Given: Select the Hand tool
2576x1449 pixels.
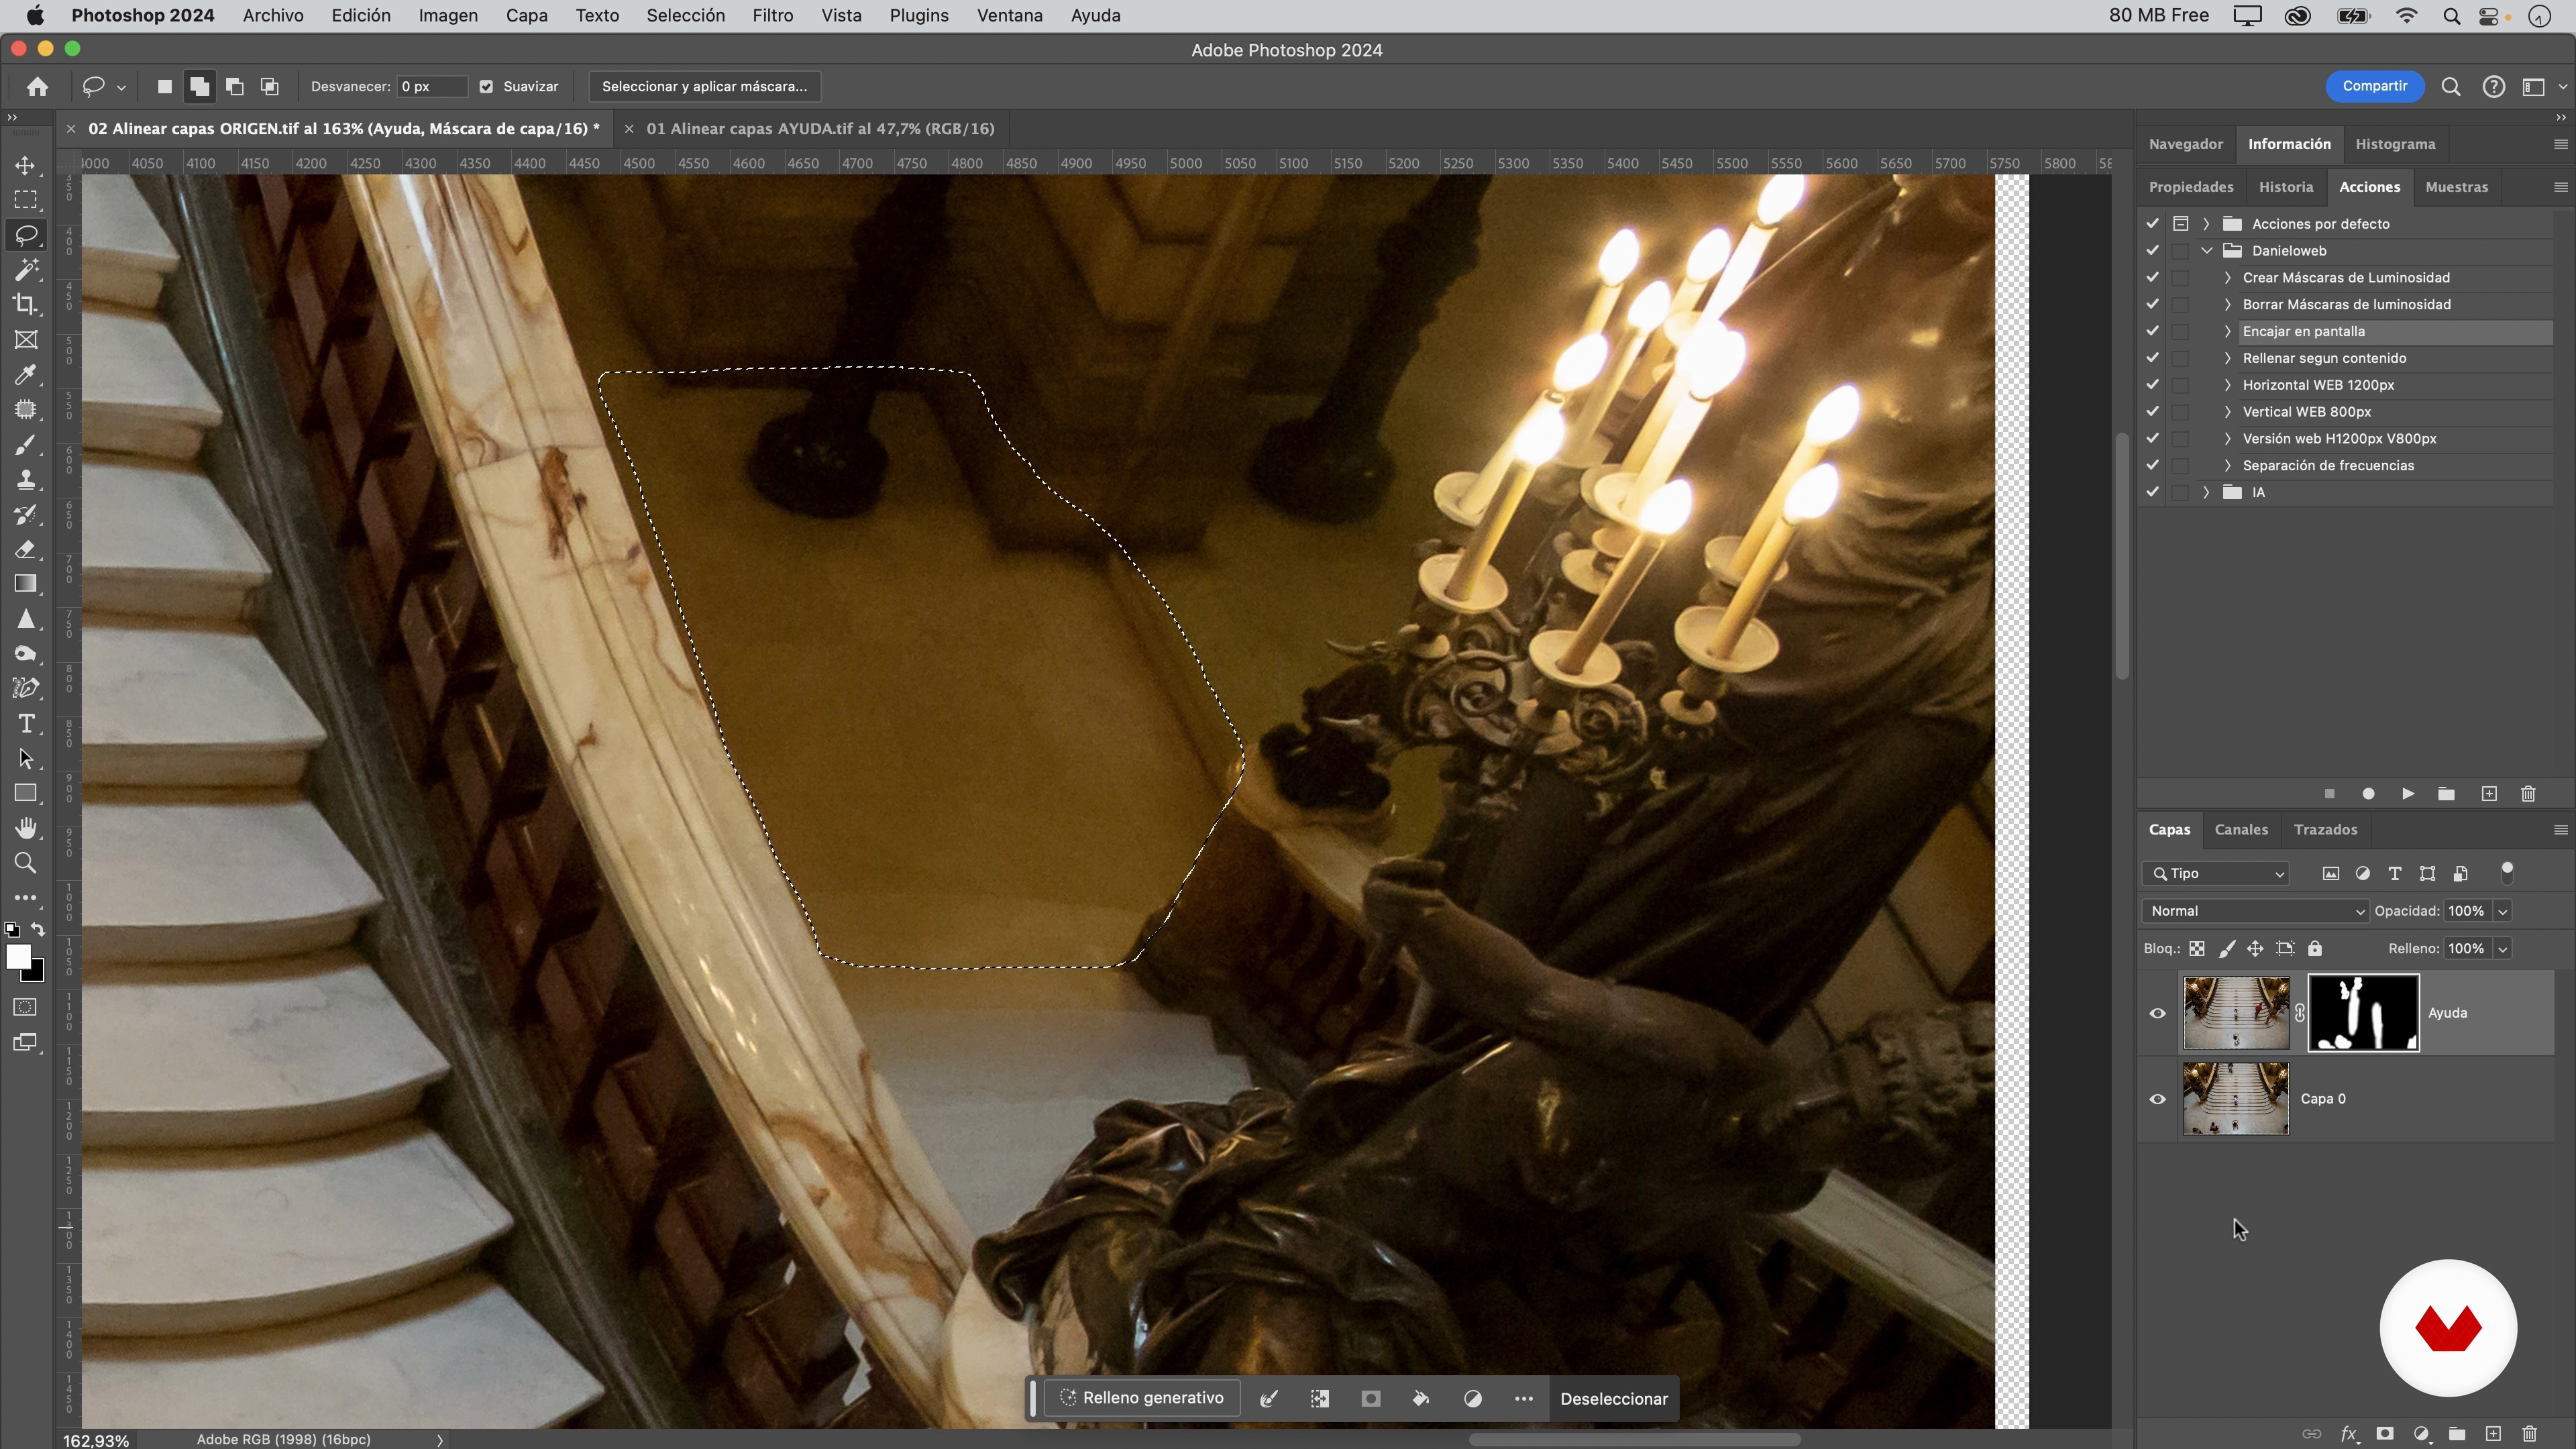Looking at the screenshot, I should [26, 828].
